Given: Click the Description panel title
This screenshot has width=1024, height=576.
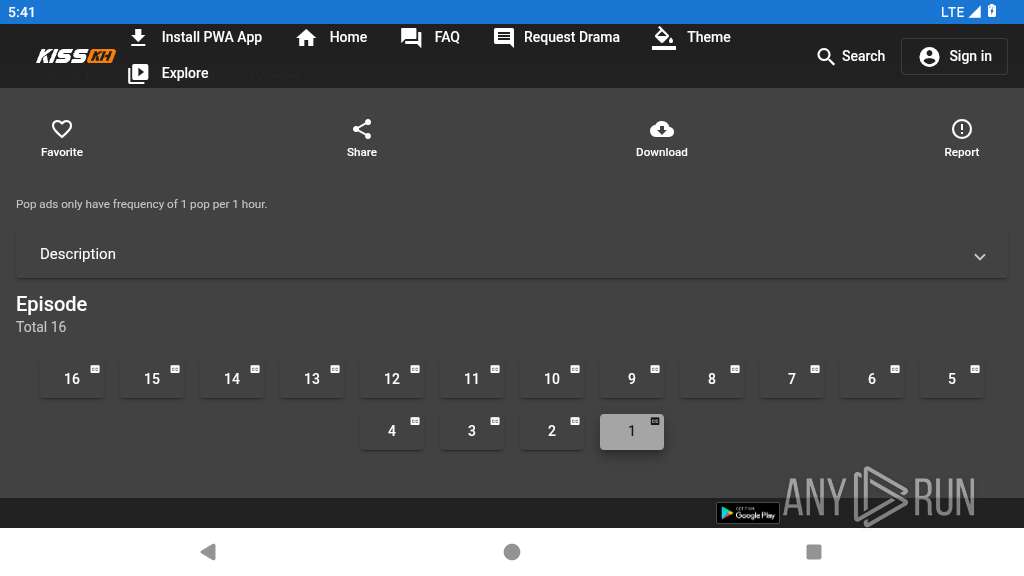Looking at the screenshot, I should pos(78,254).
